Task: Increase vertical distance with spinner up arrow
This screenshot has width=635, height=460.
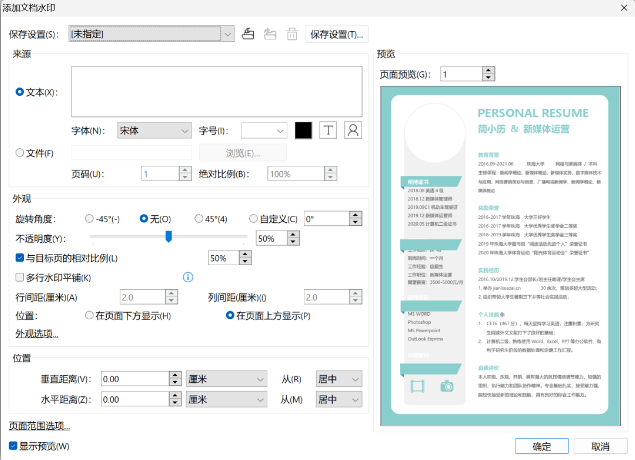Action: [x=178, y=375]
